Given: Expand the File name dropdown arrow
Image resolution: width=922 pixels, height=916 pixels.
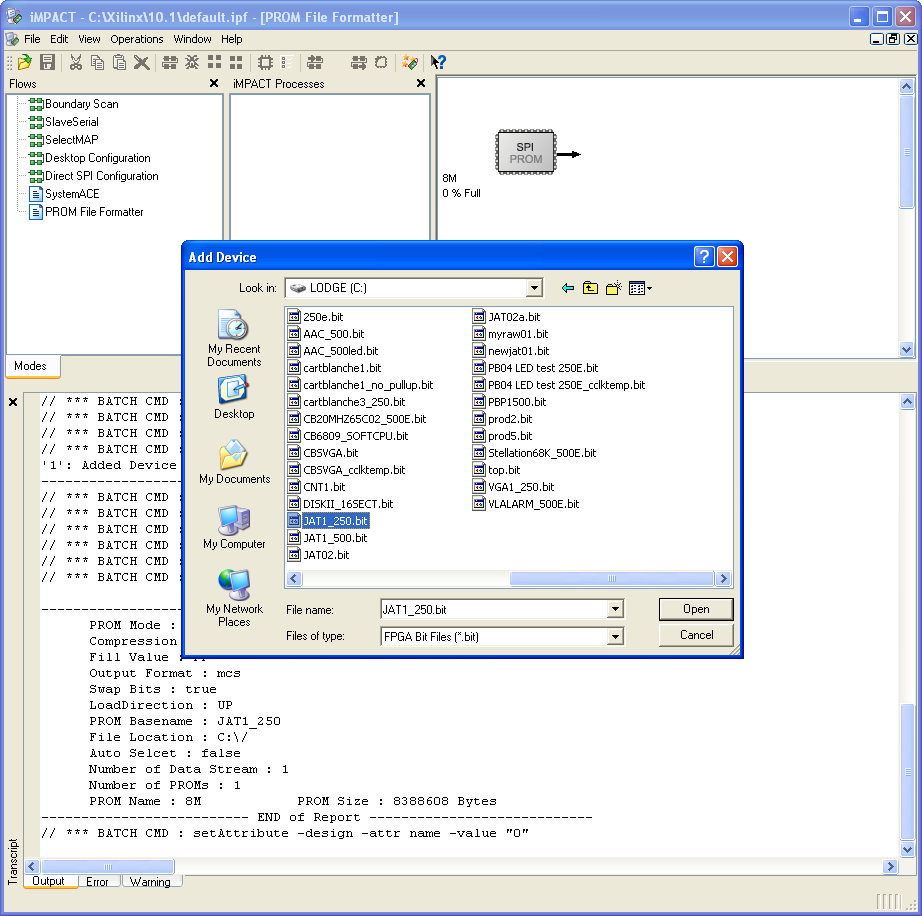Looking at the screenshot, I should tap(615, 609).
